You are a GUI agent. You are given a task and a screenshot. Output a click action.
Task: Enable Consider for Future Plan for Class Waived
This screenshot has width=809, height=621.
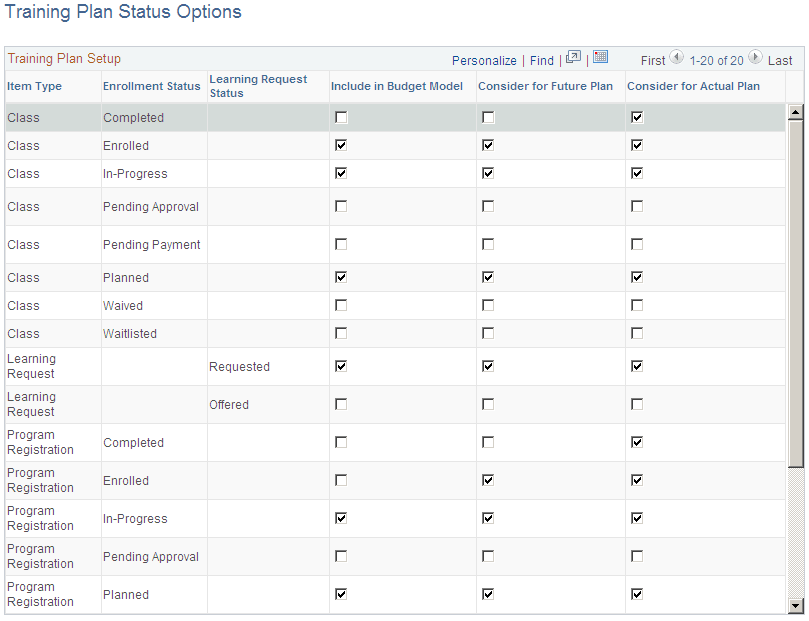pos(488,305)
